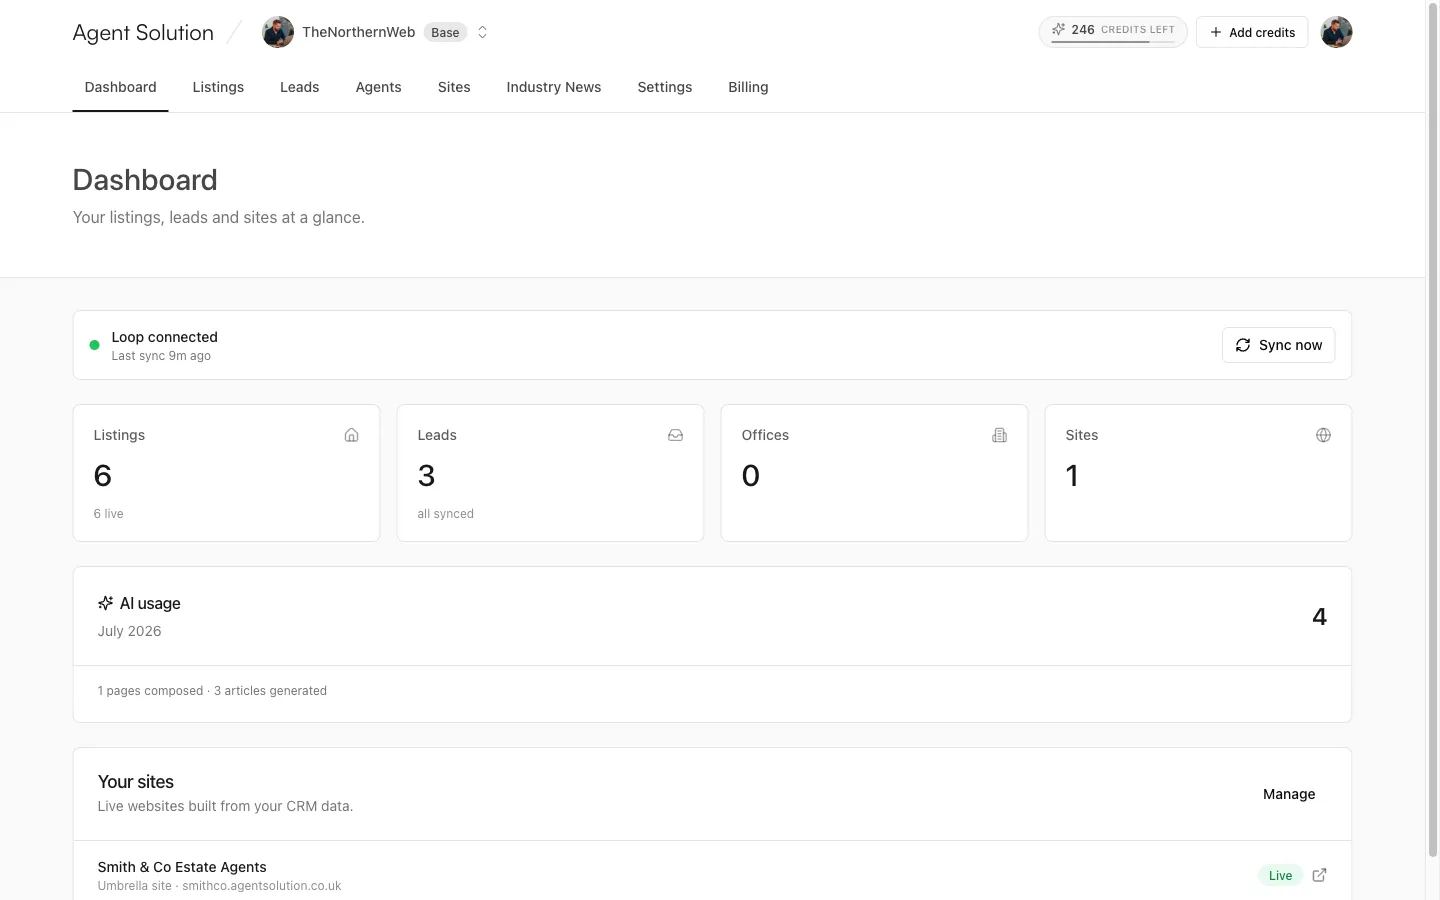Click the AI usage count 4

pyautogui.click(x=1319, y=617)
